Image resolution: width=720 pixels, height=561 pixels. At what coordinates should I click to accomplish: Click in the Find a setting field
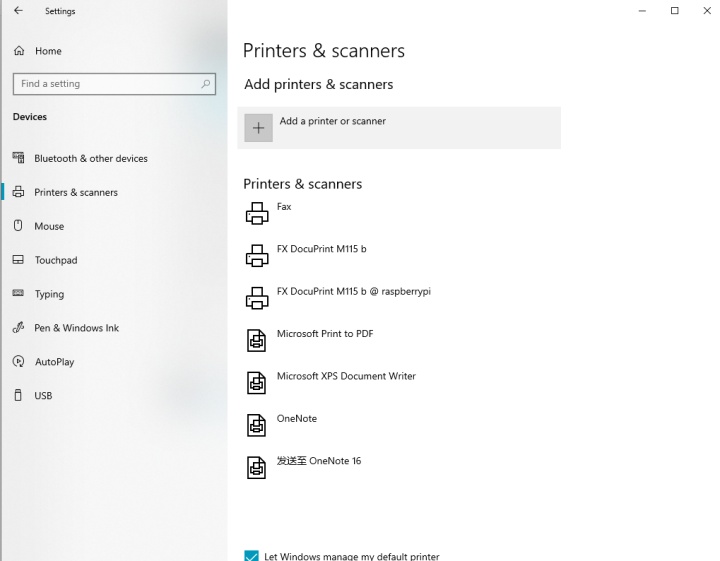pyautogui.click(x=114, y=84)
